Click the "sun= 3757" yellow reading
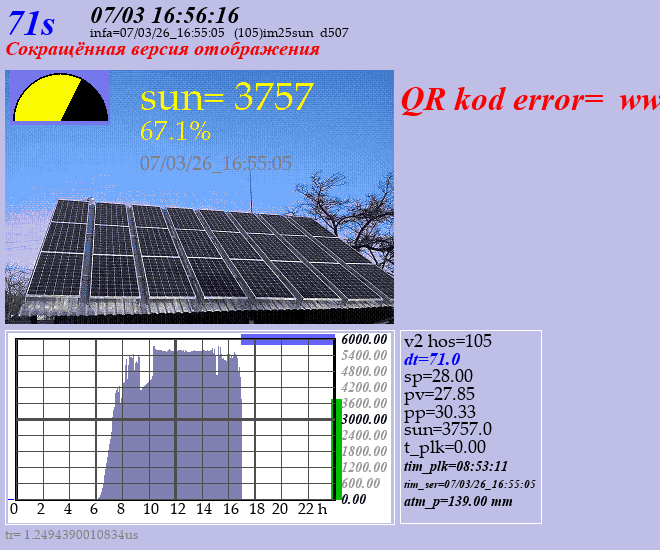This screenshot has height=550, width=660. (227, 97)
